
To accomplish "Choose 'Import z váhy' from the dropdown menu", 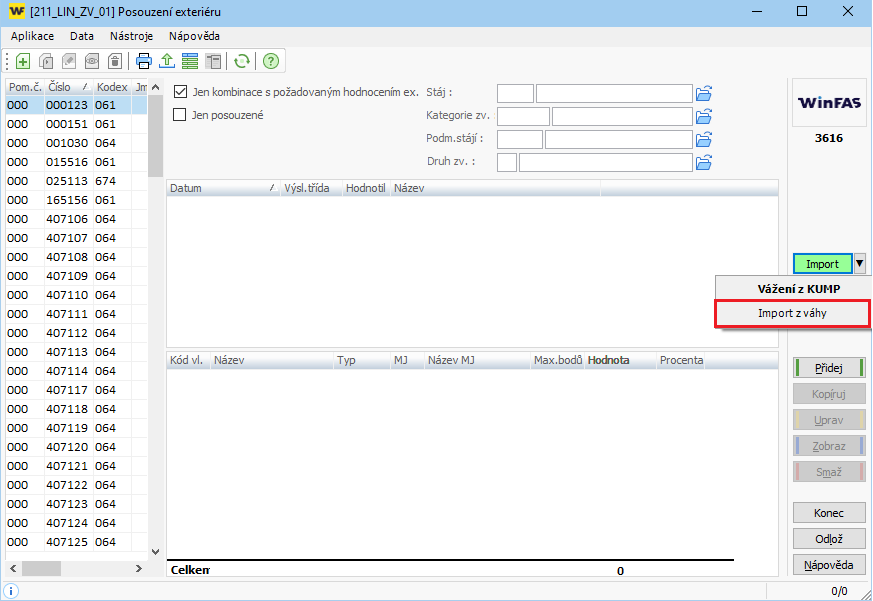I will 792,314.
